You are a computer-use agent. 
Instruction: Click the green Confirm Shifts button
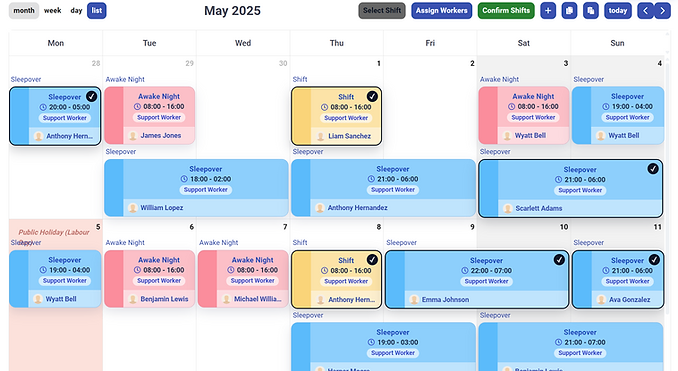tap(506, 11)
